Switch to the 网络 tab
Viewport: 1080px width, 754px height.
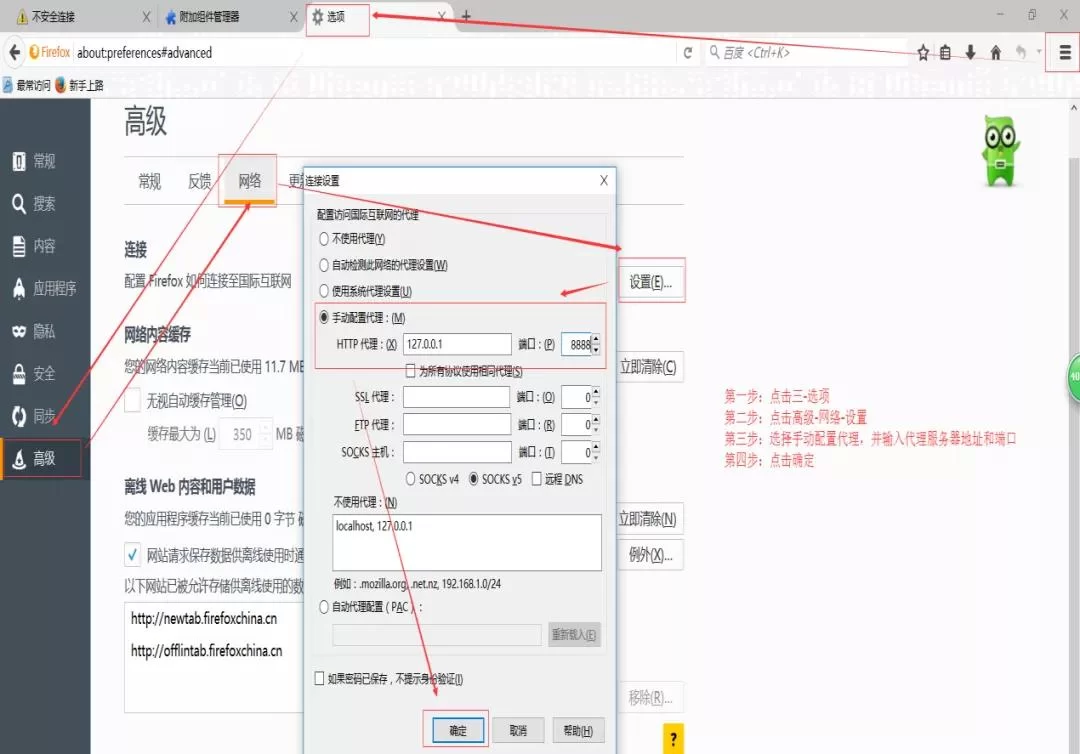point(249,181)
